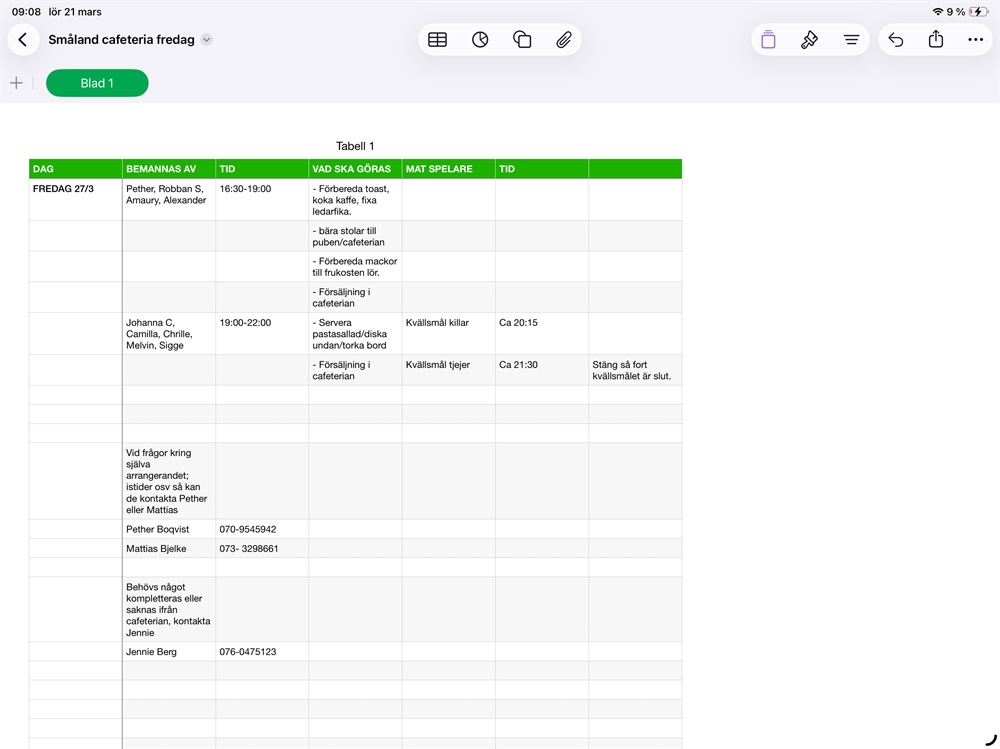Open the organize sort and filter menu
The height and width of the screenshot is (749, 1000).
[851, 40]
